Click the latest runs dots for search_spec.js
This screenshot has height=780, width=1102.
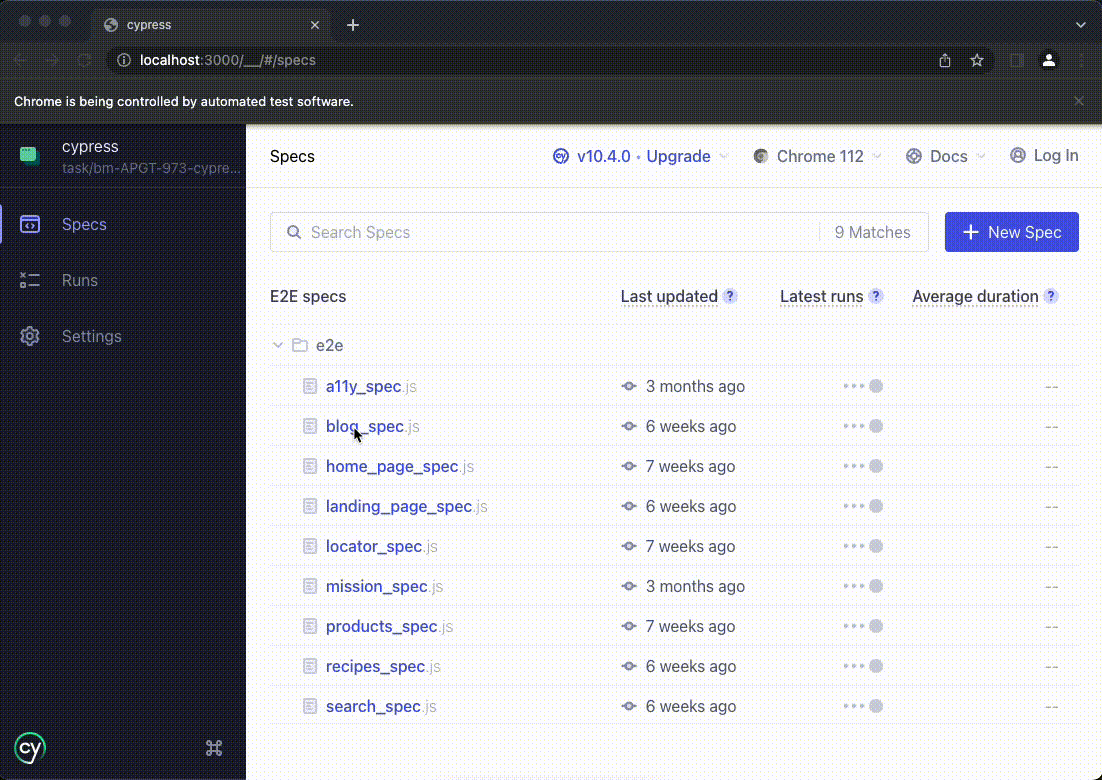(x=862, y=706)
